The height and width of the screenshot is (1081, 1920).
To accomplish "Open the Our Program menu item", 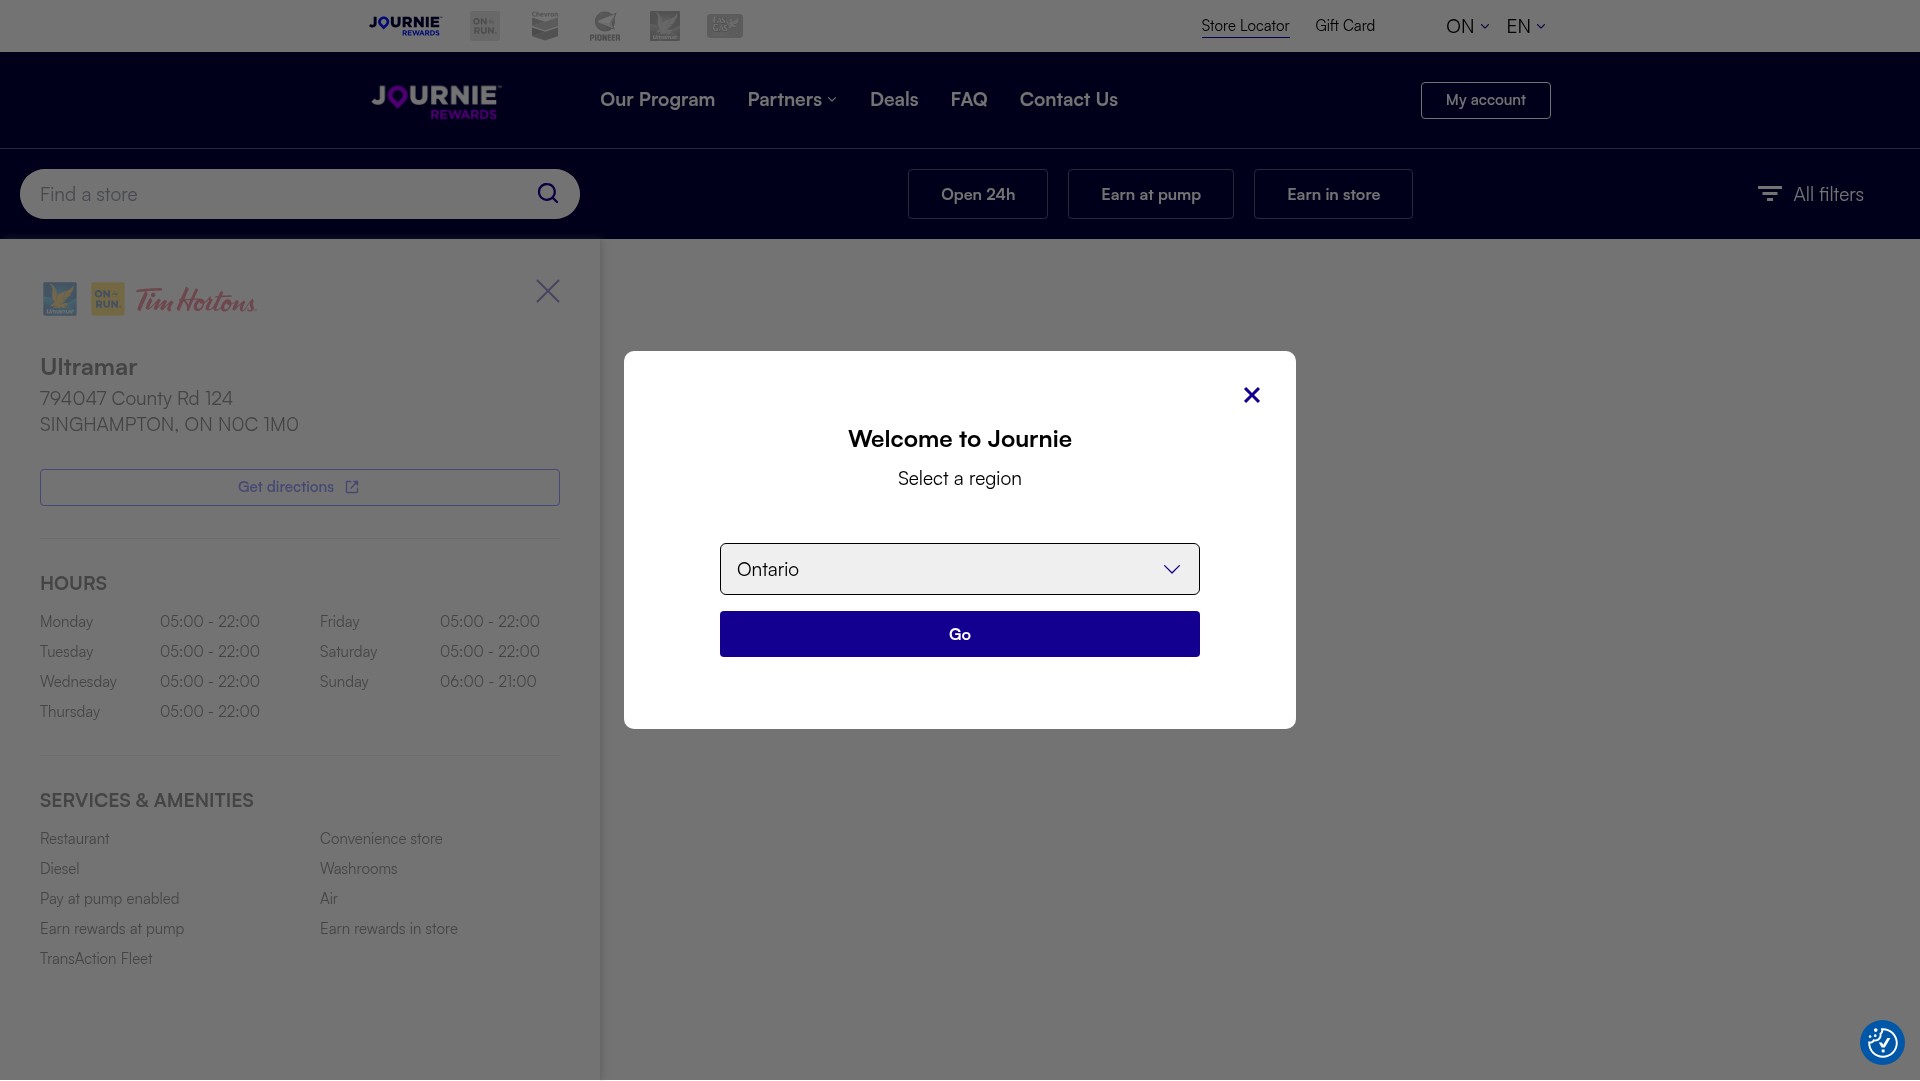I will (657, 100).
